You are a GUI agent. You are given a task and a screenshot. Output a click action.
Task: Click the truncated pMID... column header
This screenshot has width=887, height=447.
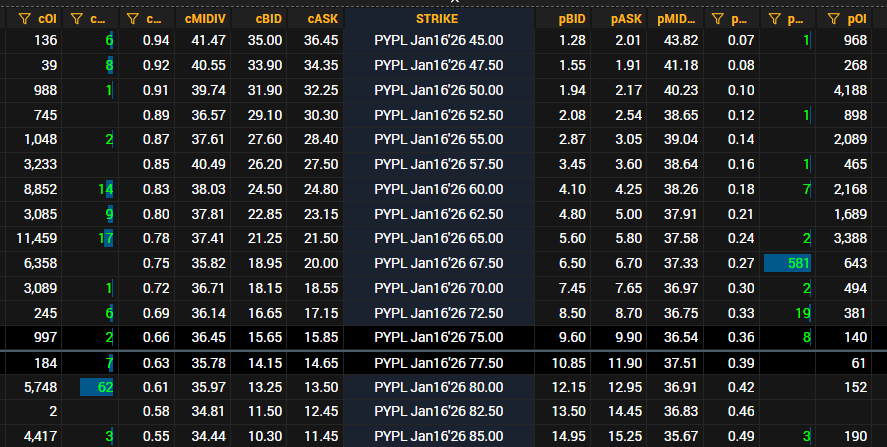coord(676,19)
